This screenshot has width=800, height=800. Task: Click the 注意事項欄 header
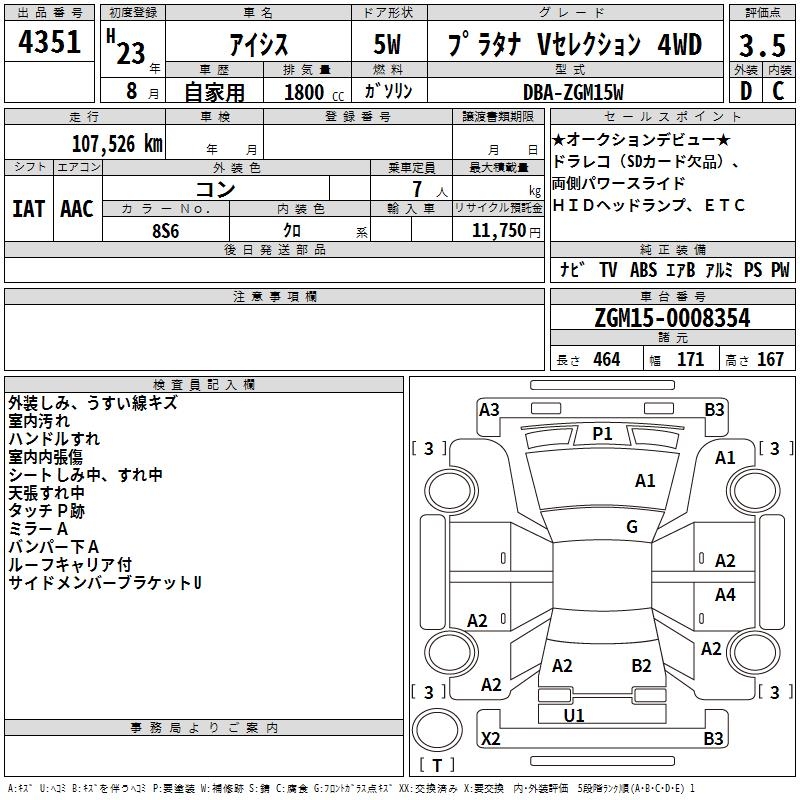coord(274,296)
